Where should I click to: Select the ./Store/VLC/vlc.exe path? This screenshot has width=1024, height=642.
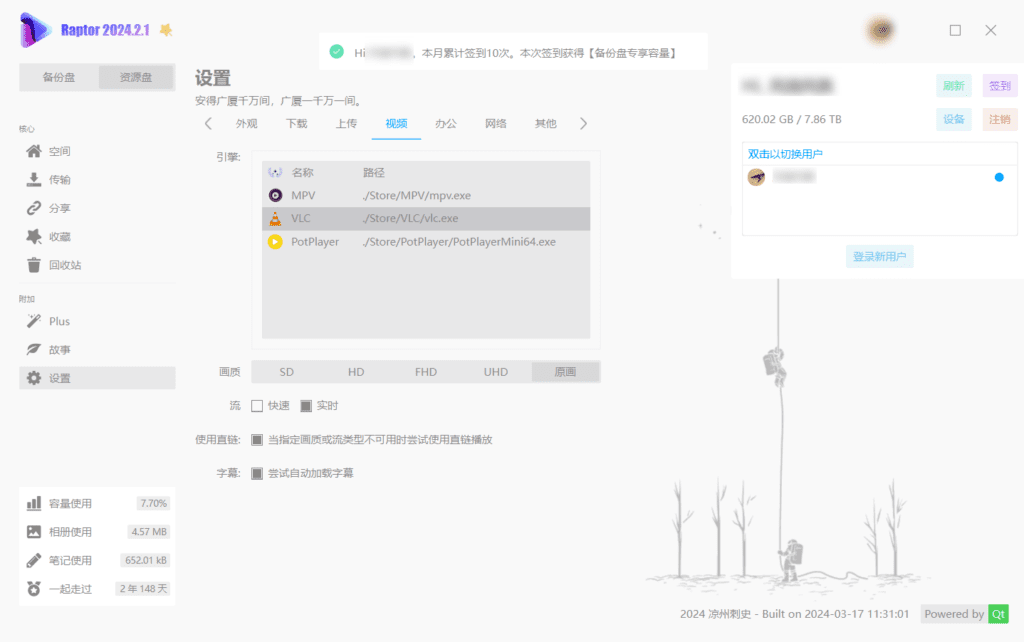pyautogui.click(x=410, y=218)
